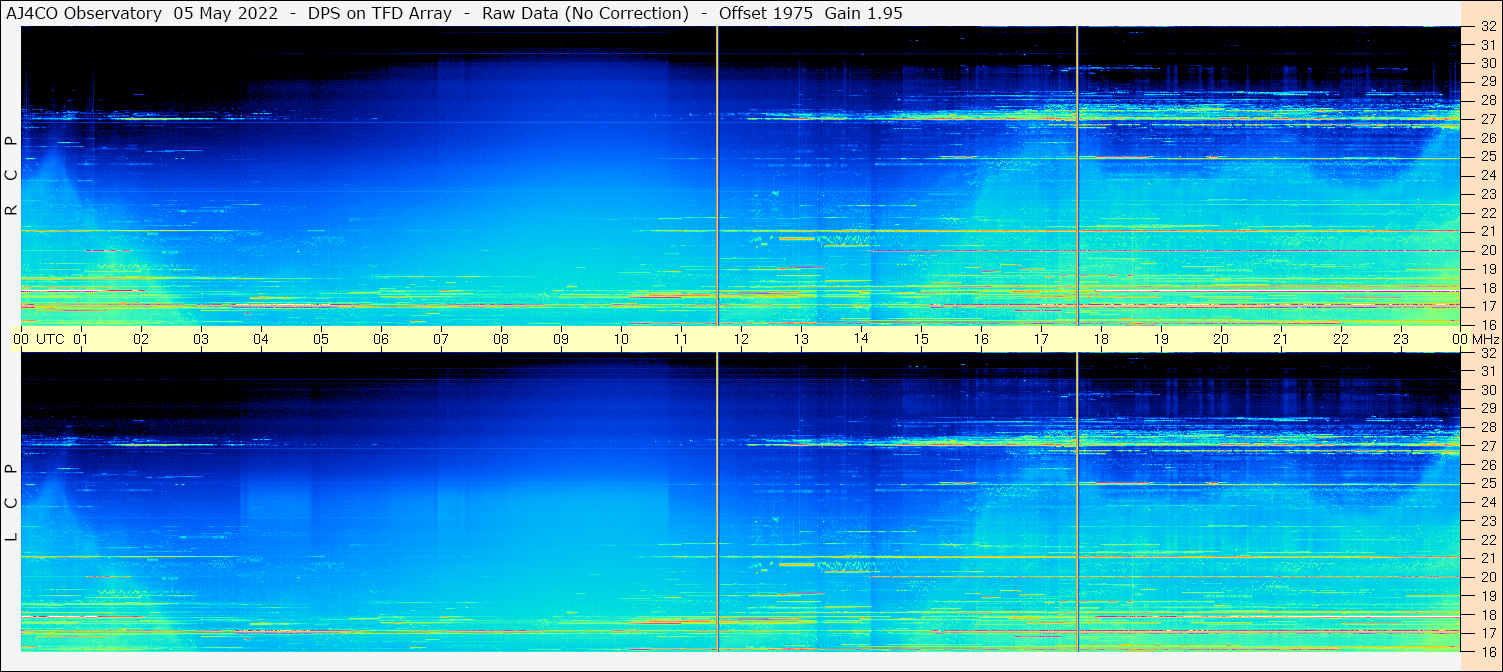The image size is (1503, 672).
Task: Click "25" MHz tick of upper RCP panel
Action: coord(1487,157)
